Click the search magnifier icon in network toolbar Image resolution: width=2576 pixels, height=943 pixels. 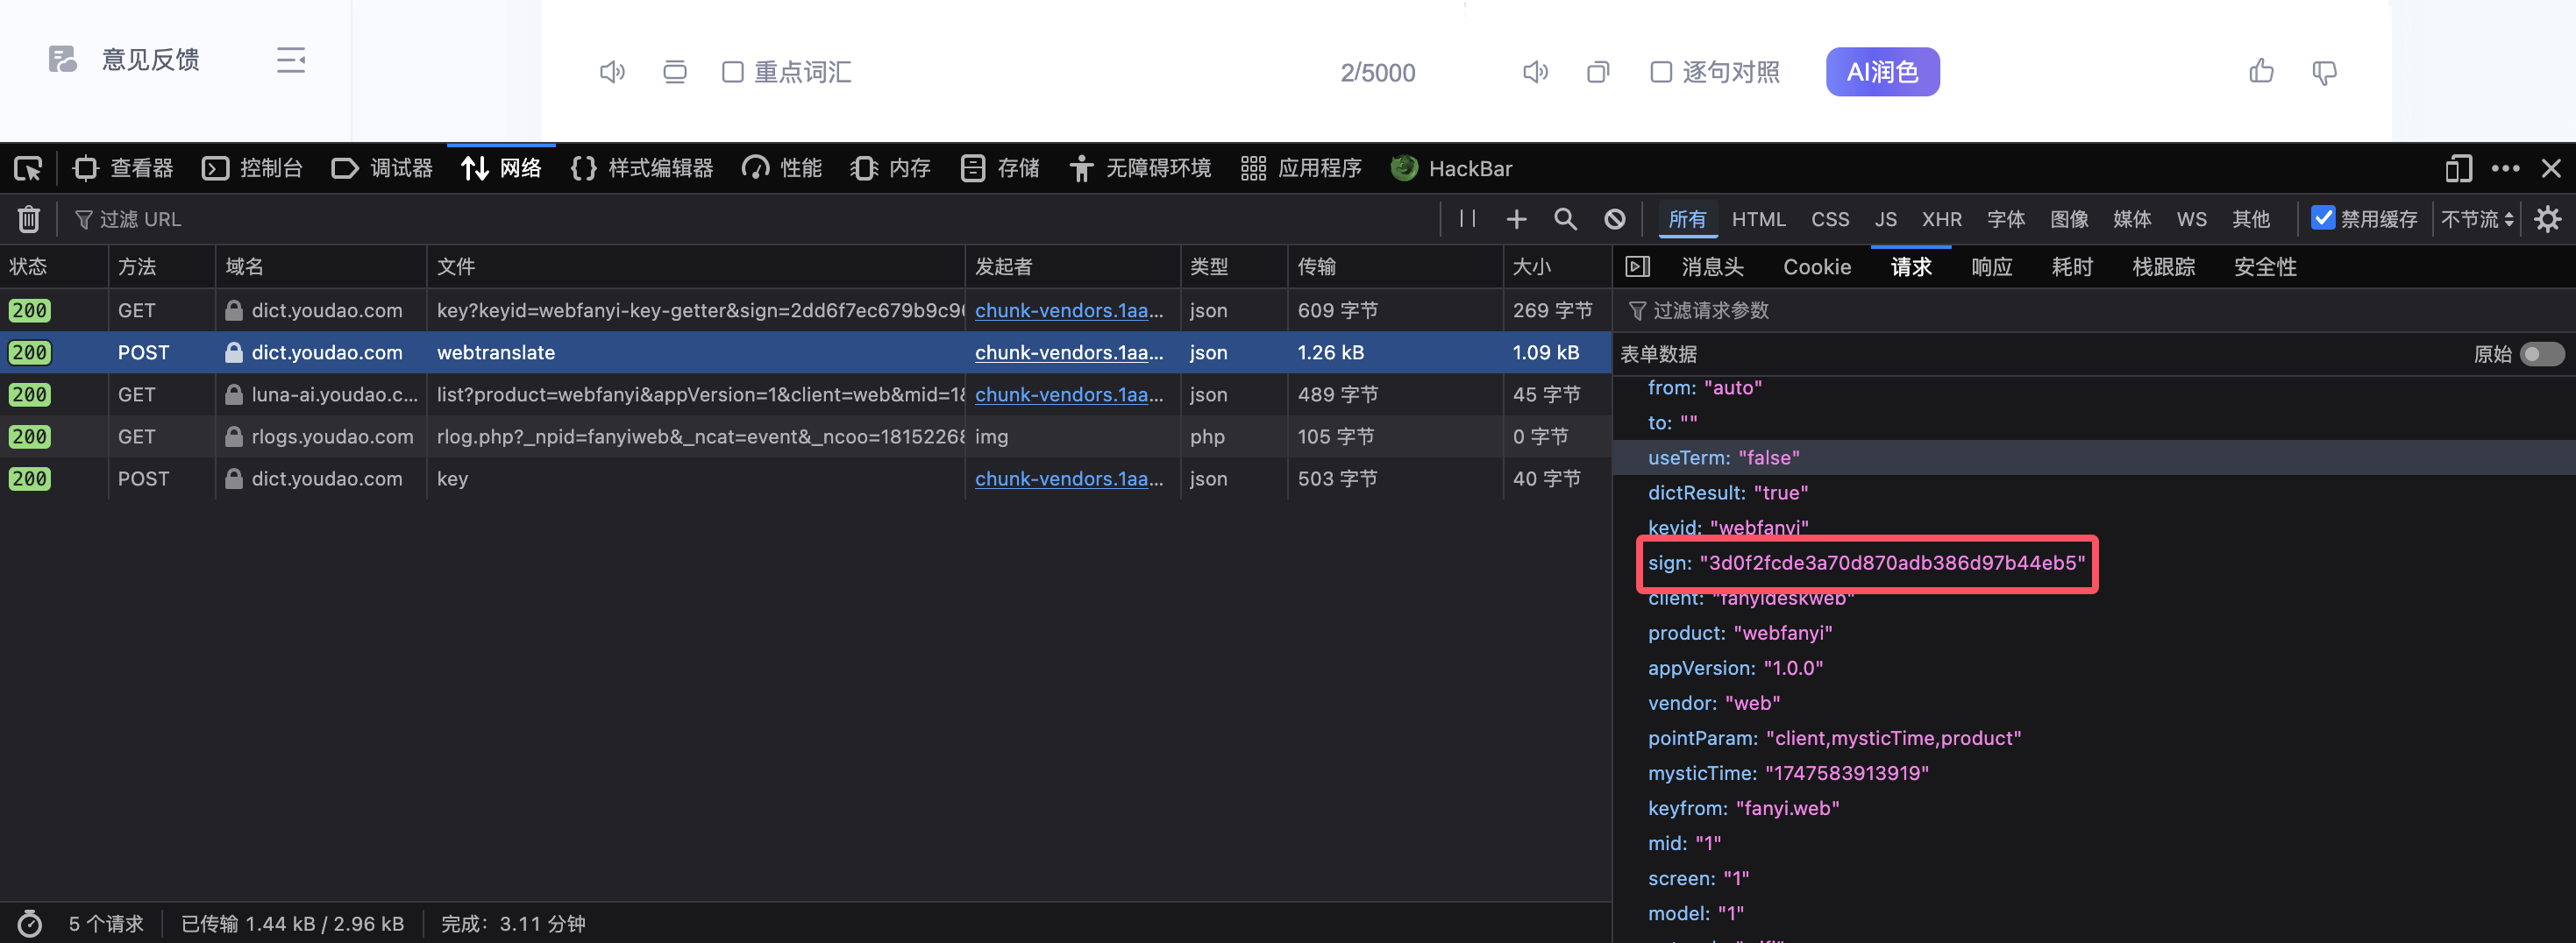[1565, 219]
